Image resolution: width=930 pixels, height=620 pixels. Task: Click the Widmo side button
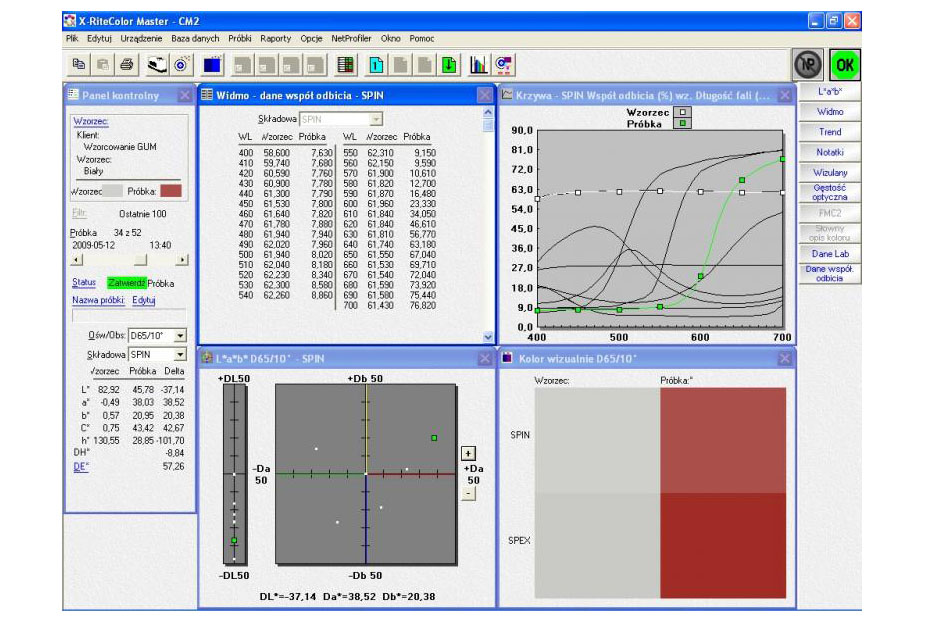(x=830, y=112)
